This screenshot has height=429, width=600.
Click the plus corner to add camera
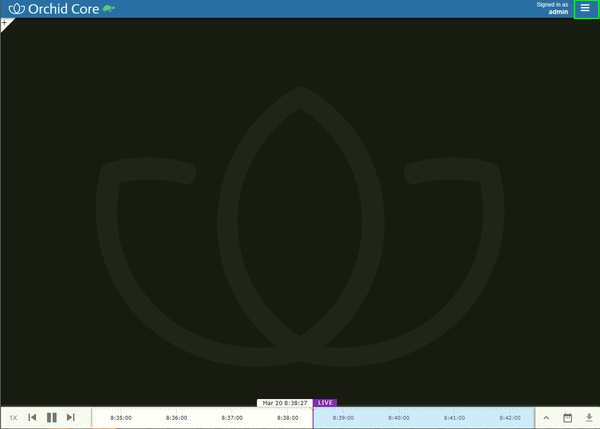pos(5,23)
